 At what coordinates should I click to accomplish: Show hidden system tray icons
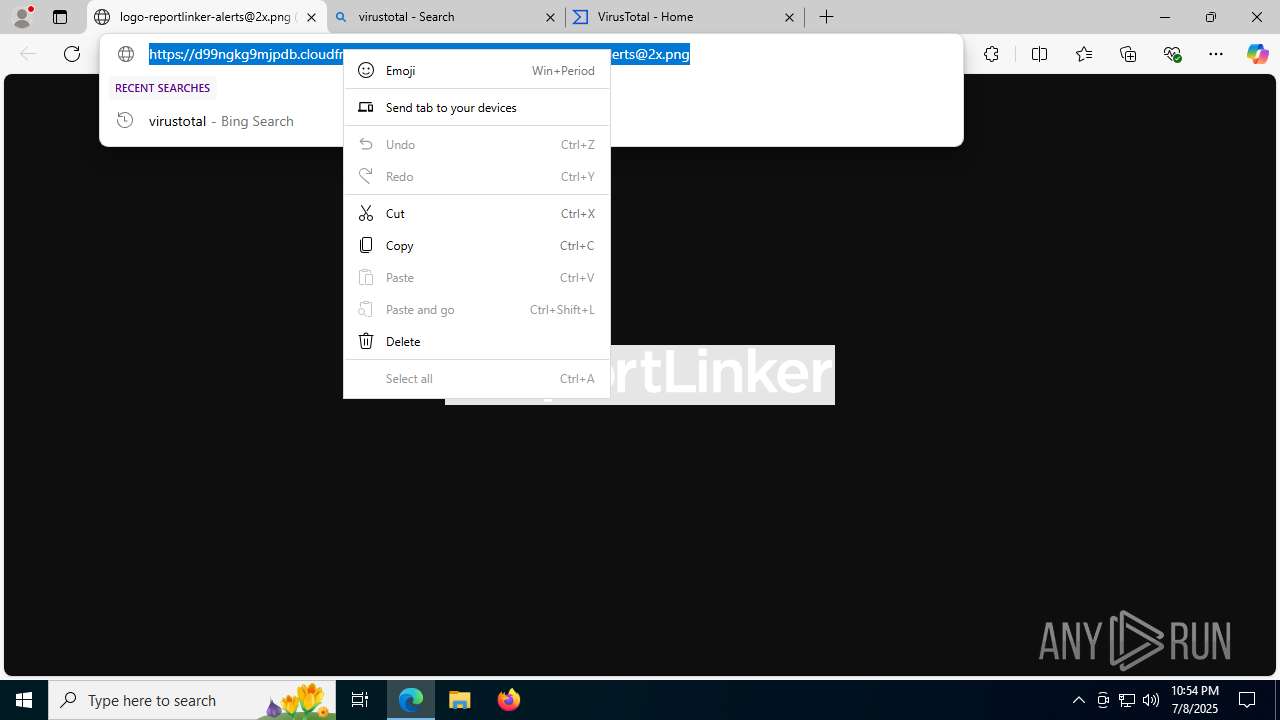1078,700
